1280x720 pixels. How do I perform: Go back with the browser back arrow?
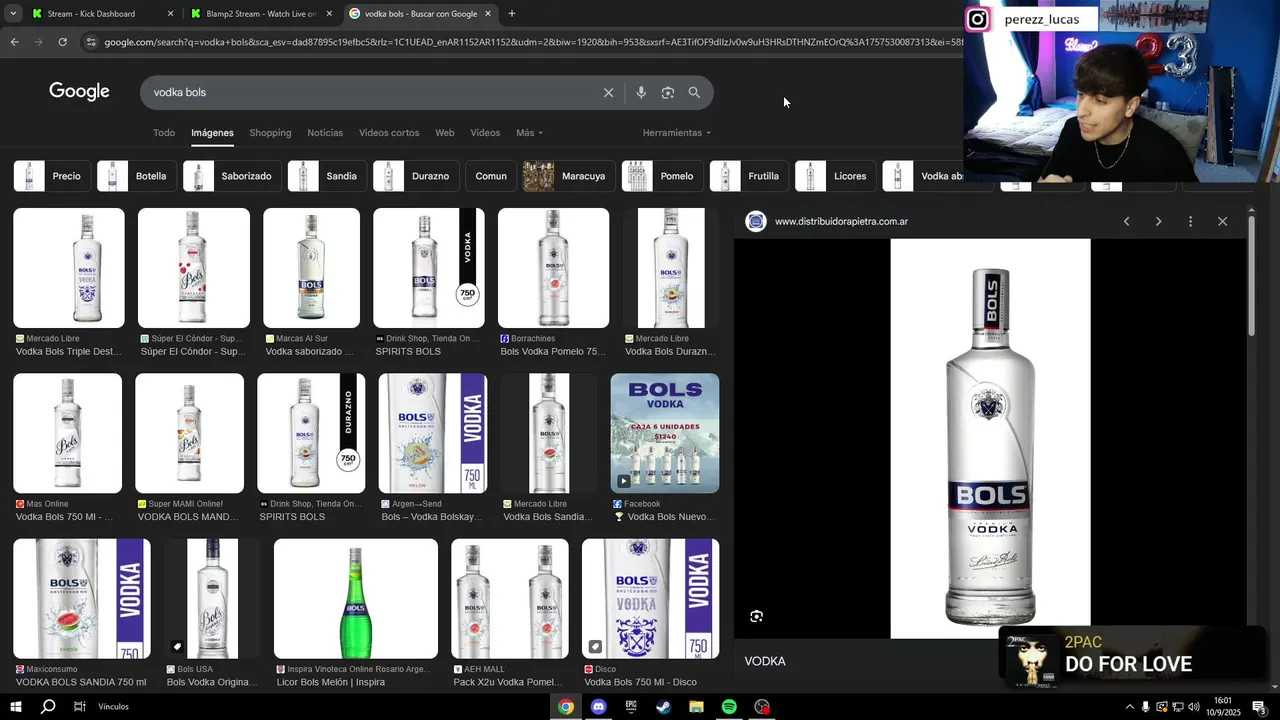click(14, 42)
